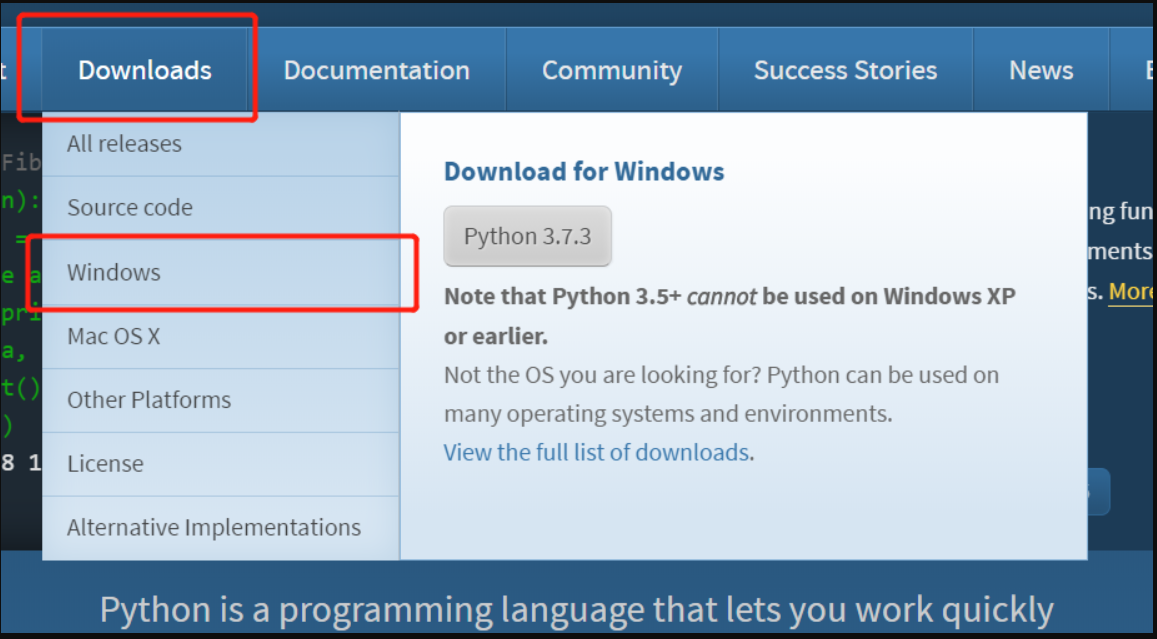Click the yellow More link at right edge

(x=1130, y=291)
